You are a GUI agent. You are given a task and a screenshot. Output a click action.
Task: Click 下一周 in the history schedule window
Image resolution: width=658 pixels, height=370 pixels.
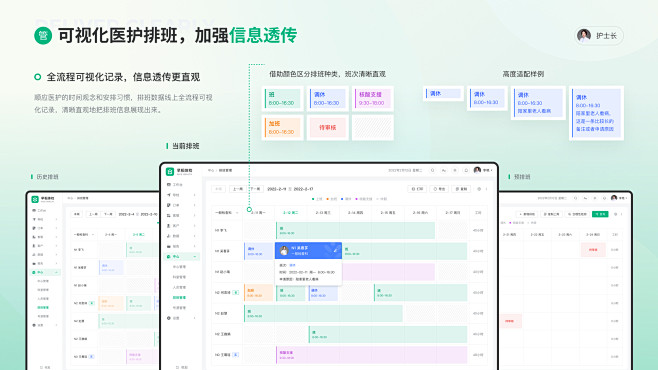108,214
